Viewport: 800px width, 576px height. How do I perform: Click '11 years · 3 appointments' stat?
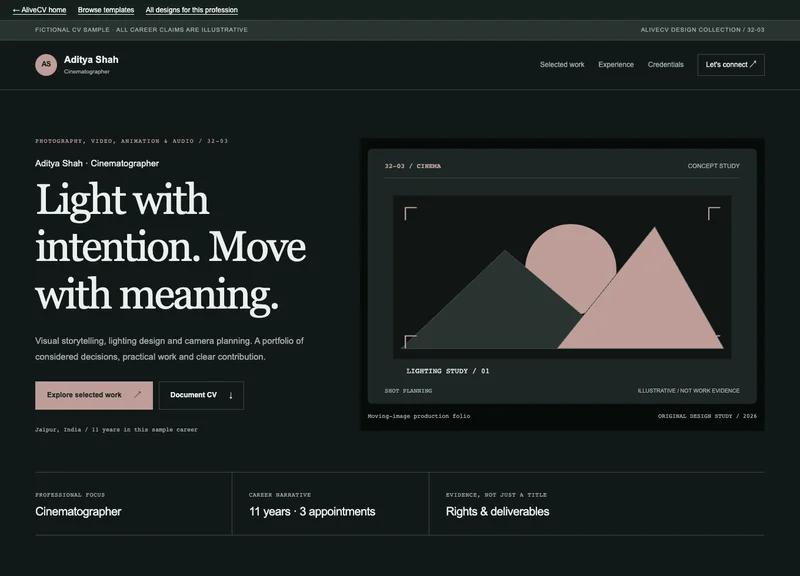tap(312, 512)
